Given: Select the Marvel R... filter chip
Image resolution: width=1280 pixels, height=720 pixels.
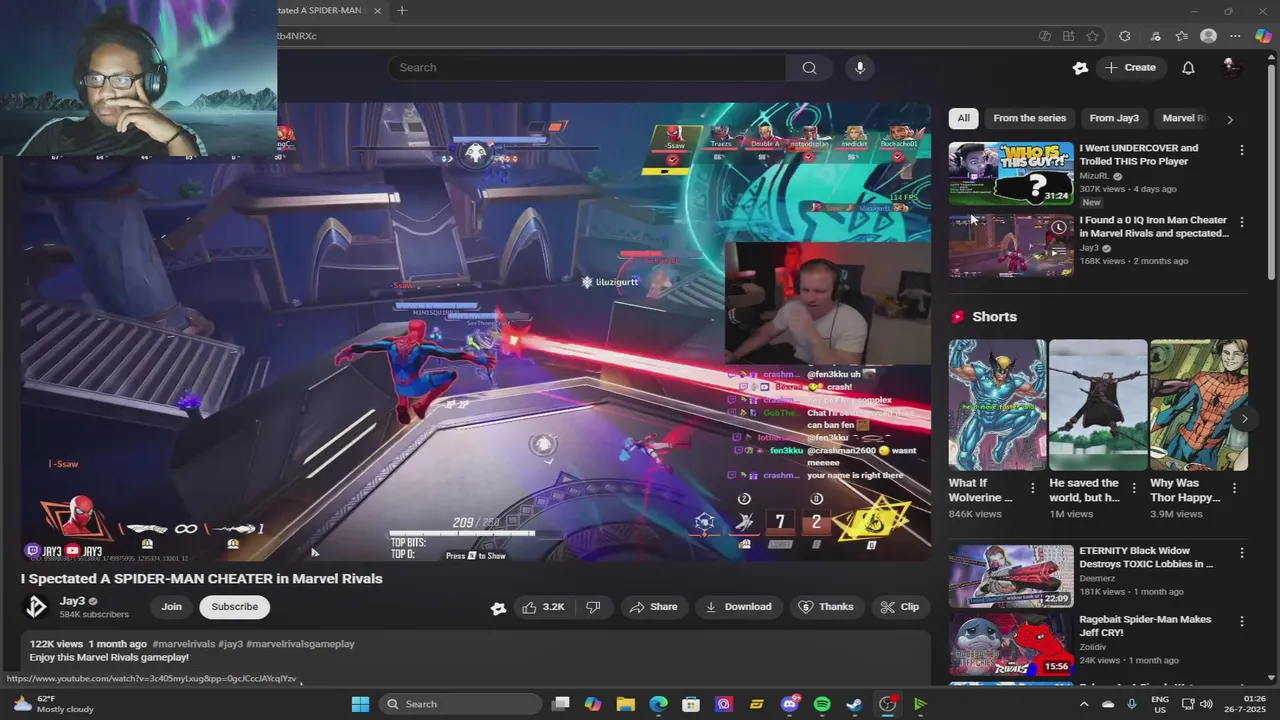Looking at the screenshot, I should 1184,118.
